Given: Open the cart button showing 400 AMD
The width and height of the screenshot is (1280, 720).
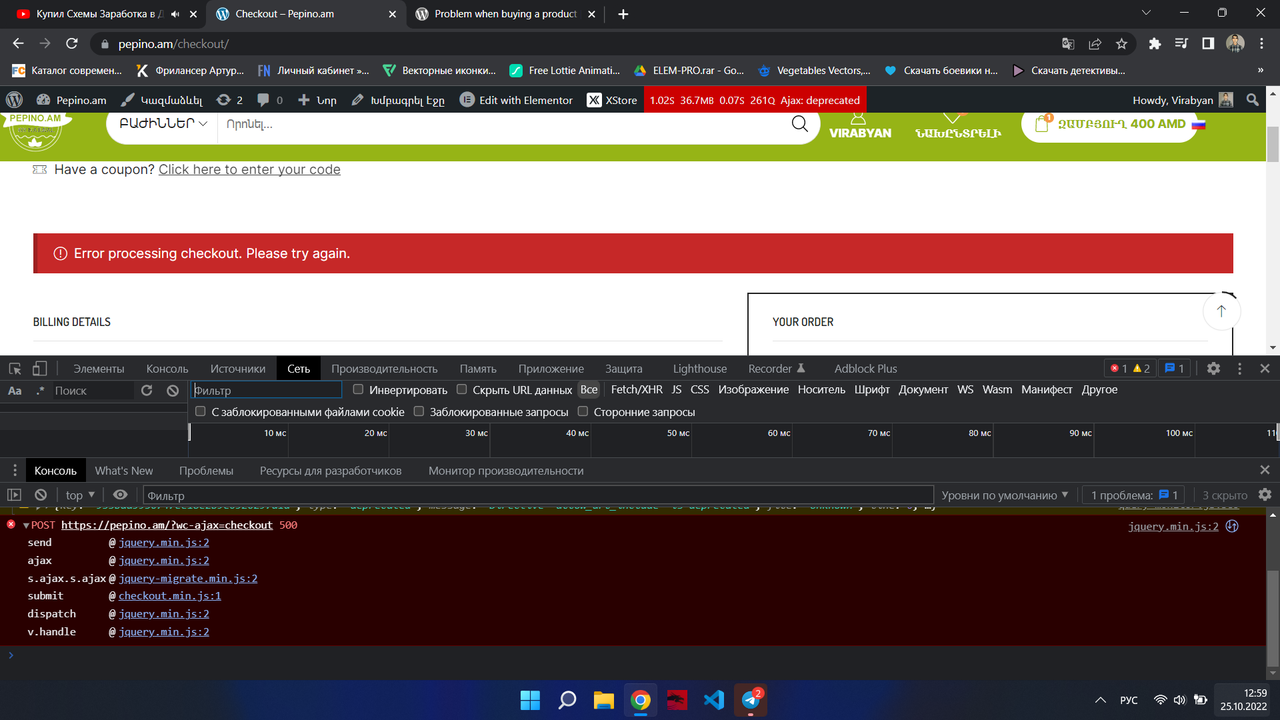Looking at the screenshot, I should coord(1109,124).
